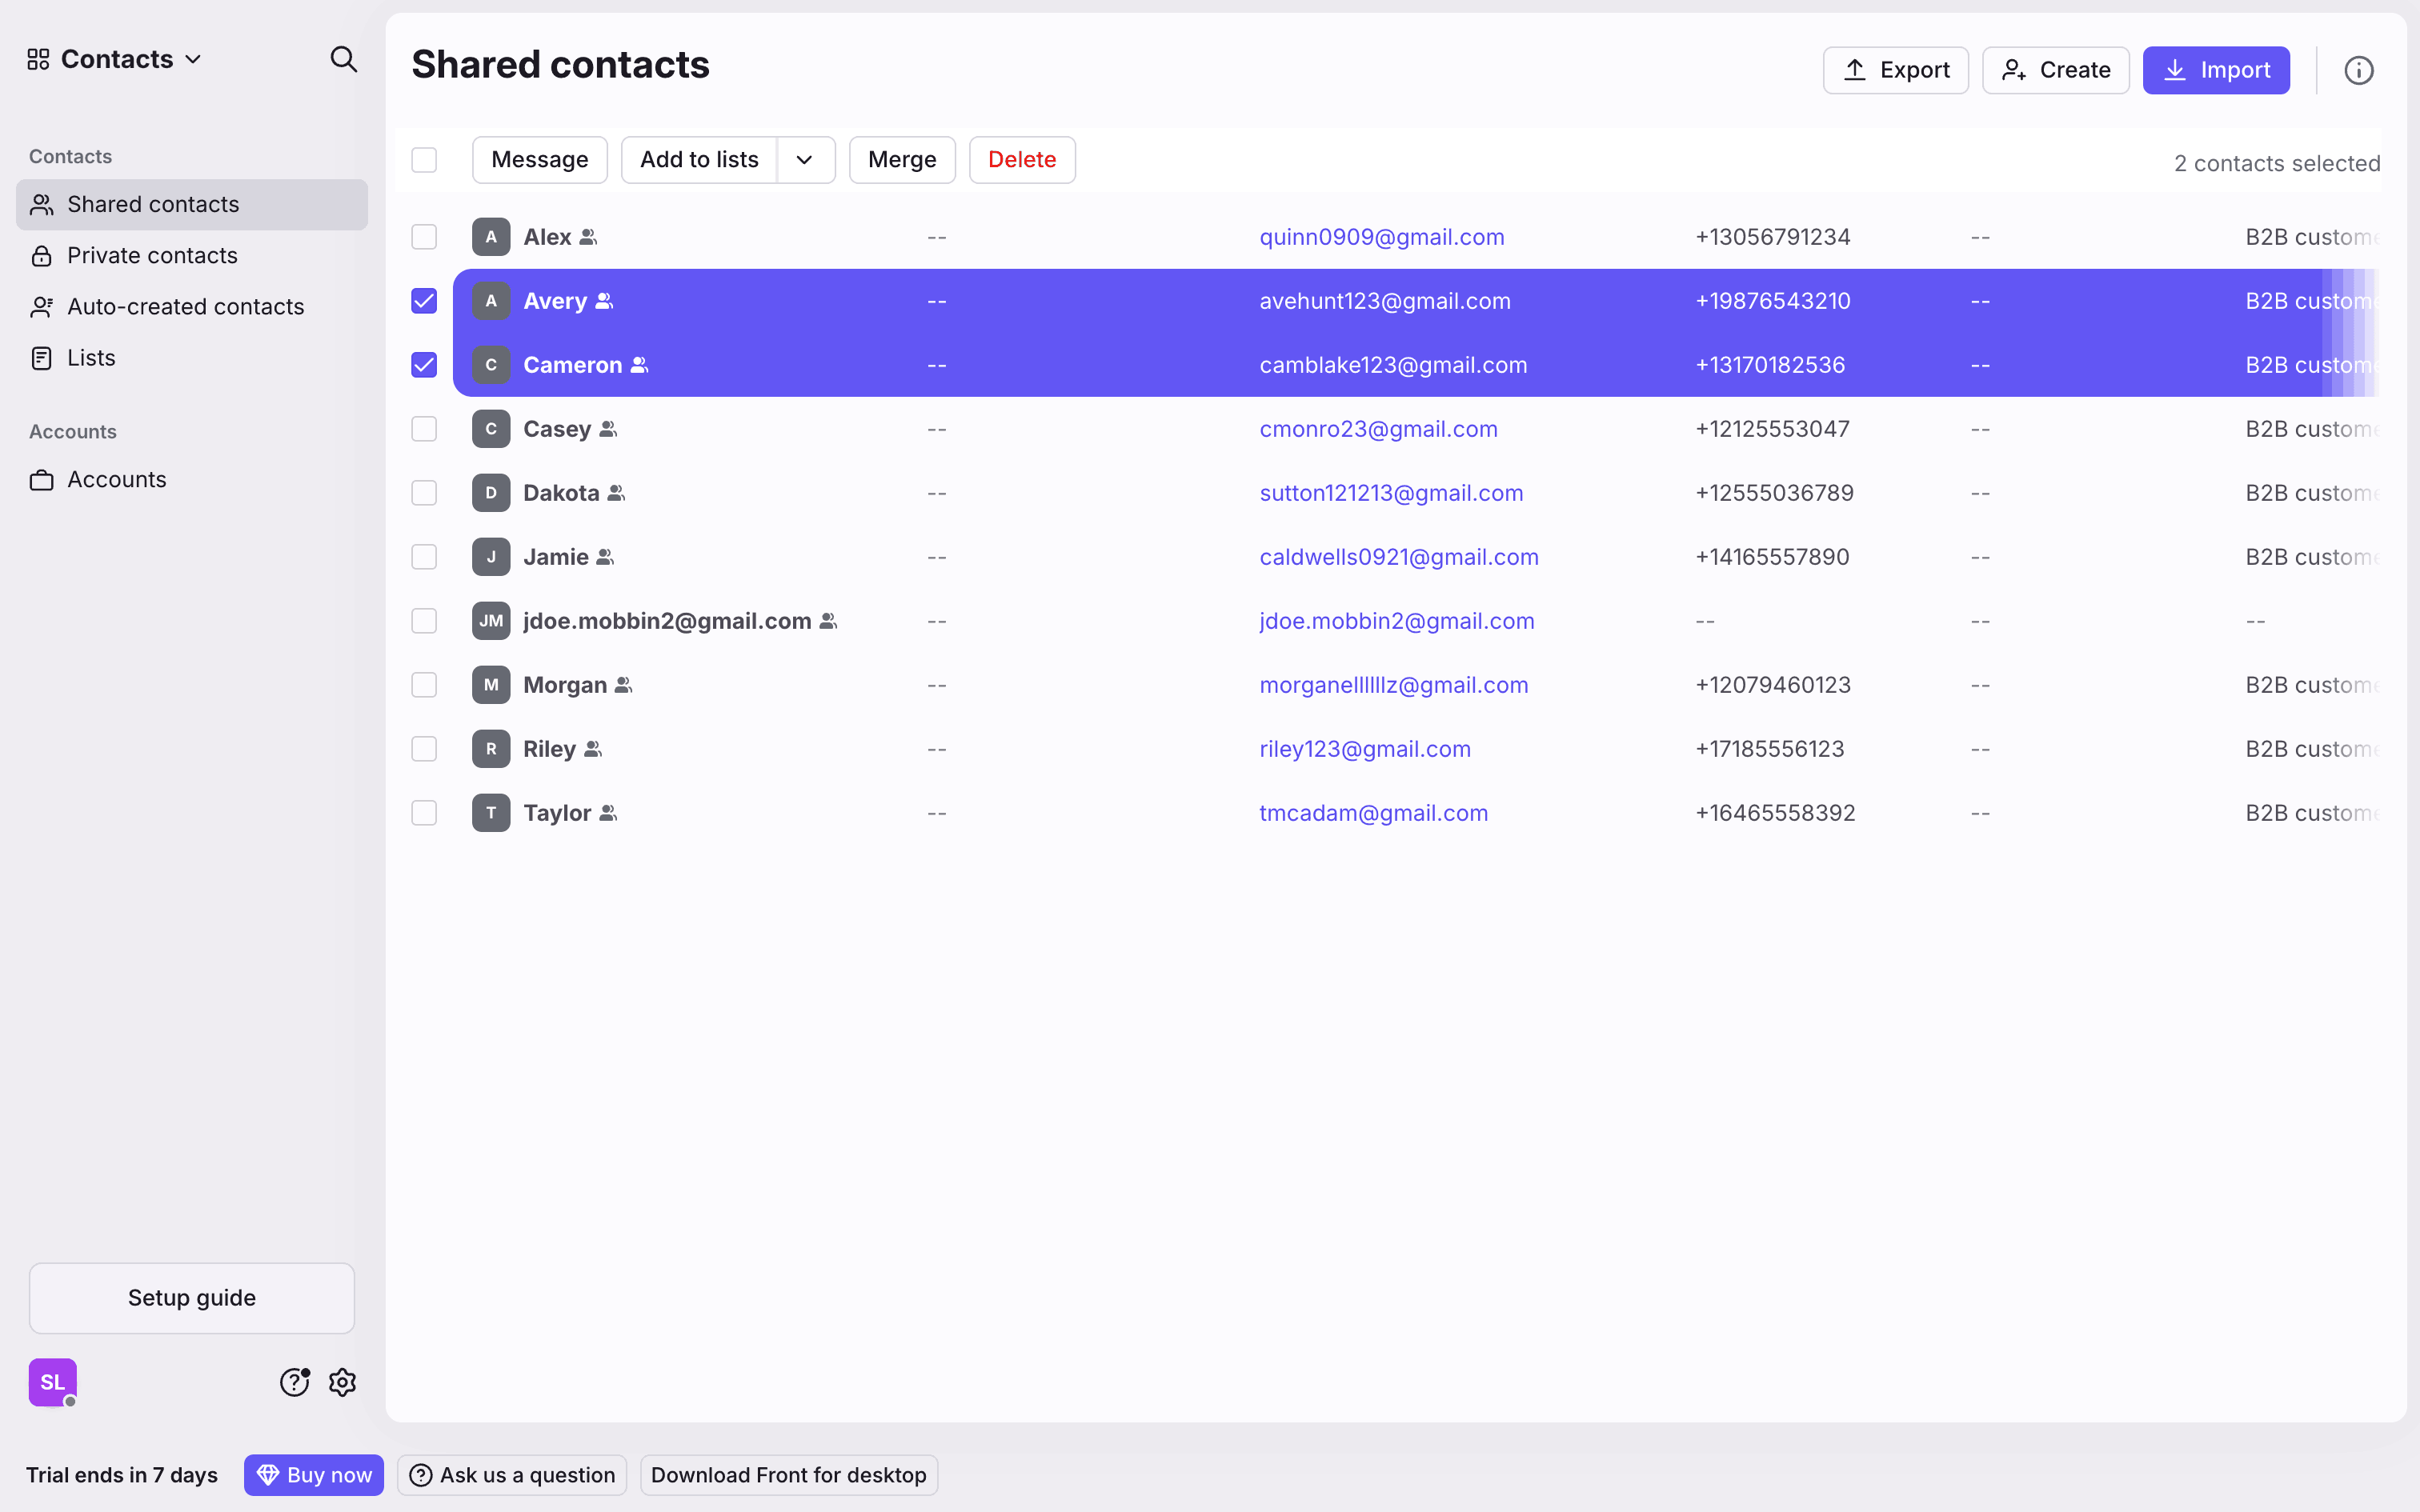
Task: Uncheck the Avery contact checkbox
Action: [424, 301]
